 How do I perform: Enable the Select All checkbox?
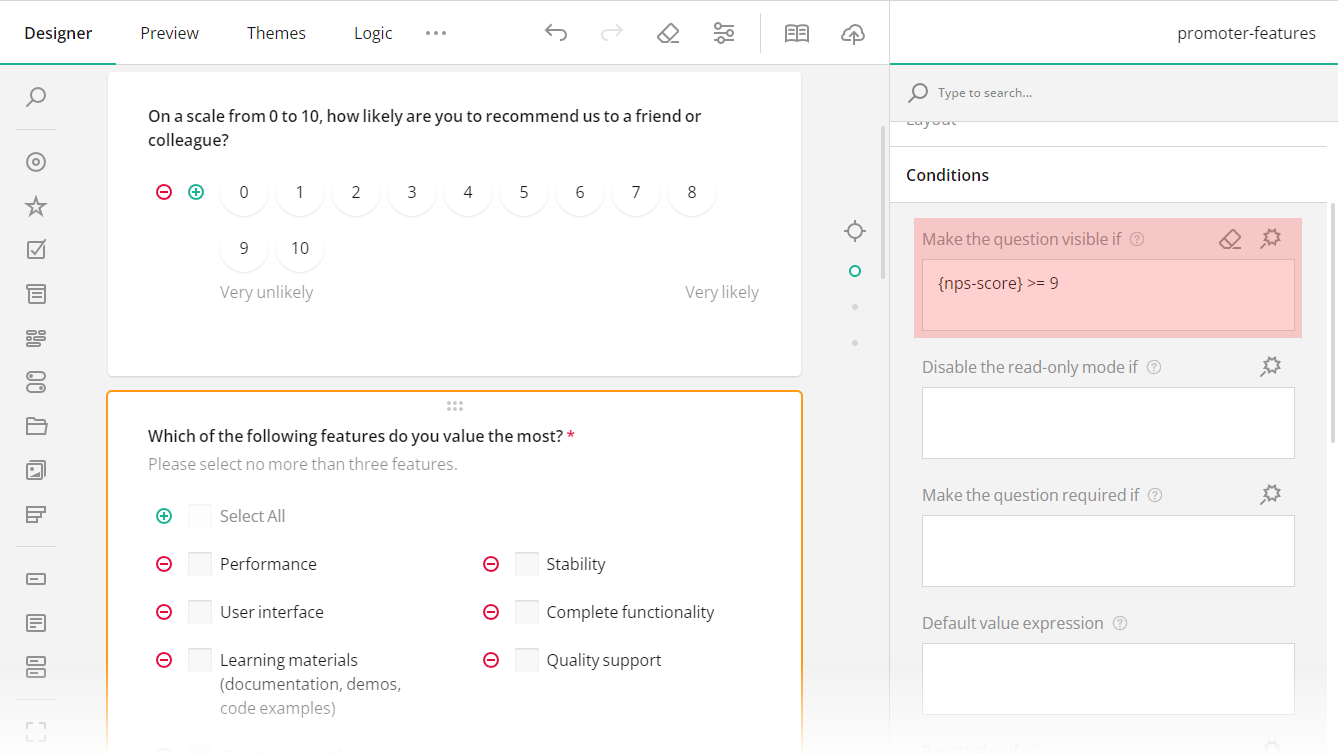point(199,515)
